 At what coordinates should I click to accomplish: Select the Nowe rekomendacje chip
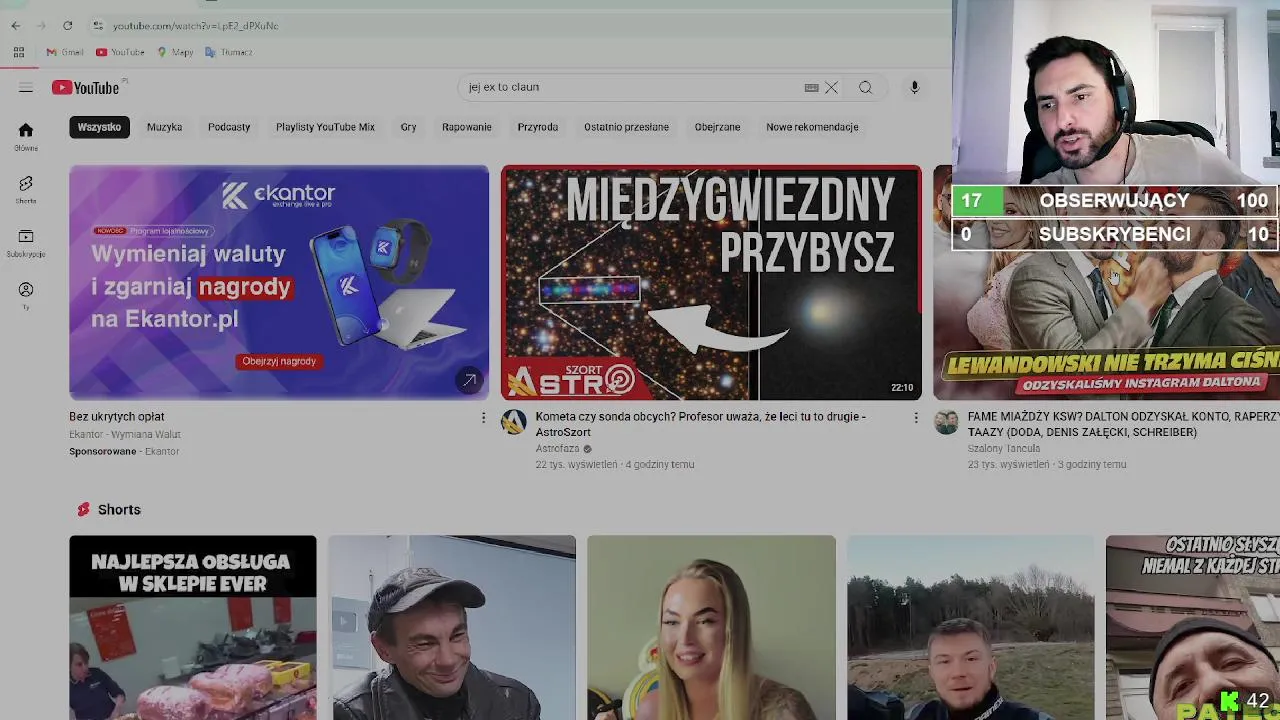(x=812, y=127)
